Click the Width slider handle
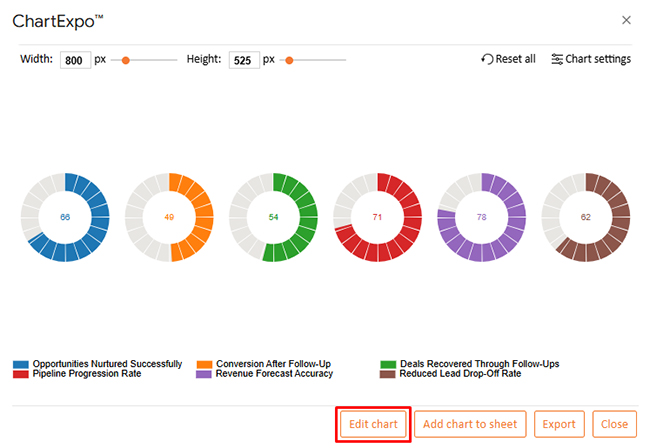Screen dimensions: 650x448 pos(126,60)
